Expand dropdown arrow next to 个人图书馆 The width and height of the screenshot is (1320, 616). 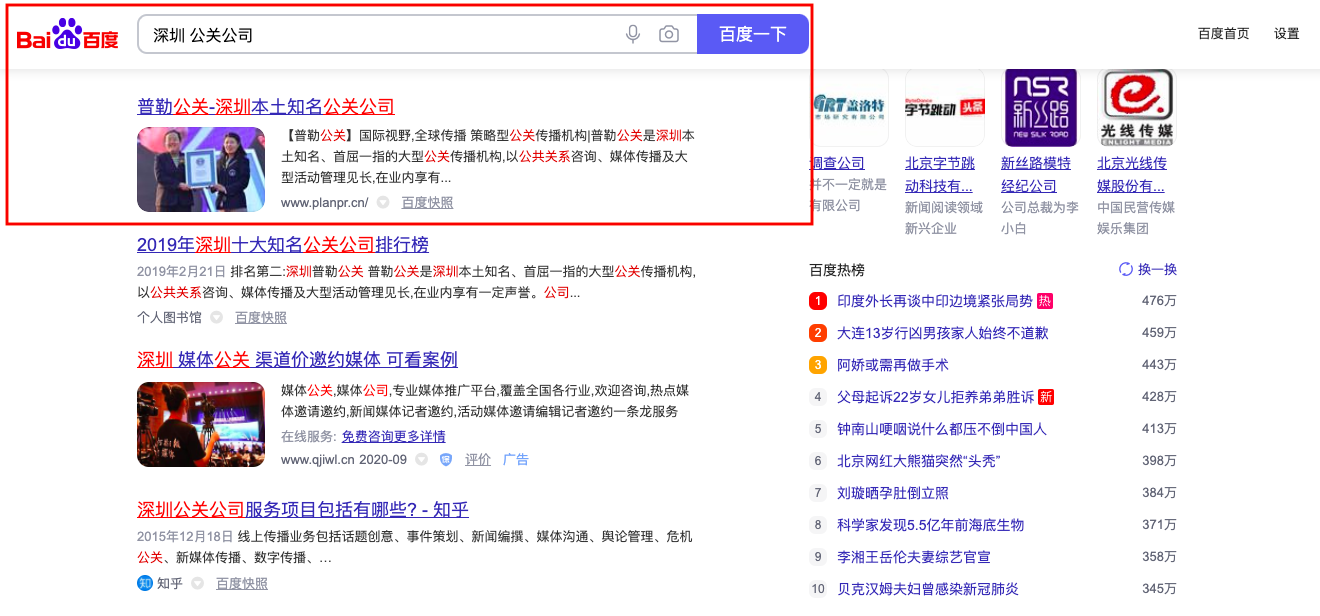point(217,318)
